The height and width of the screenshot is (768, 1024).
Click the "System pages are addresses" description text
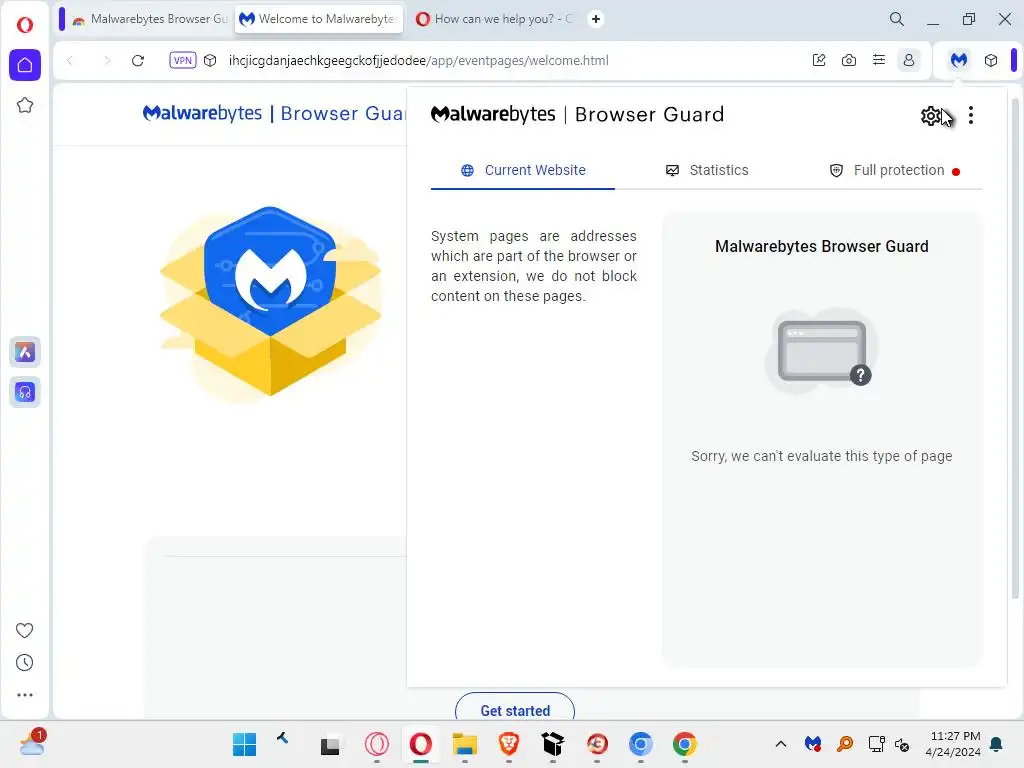534,266
